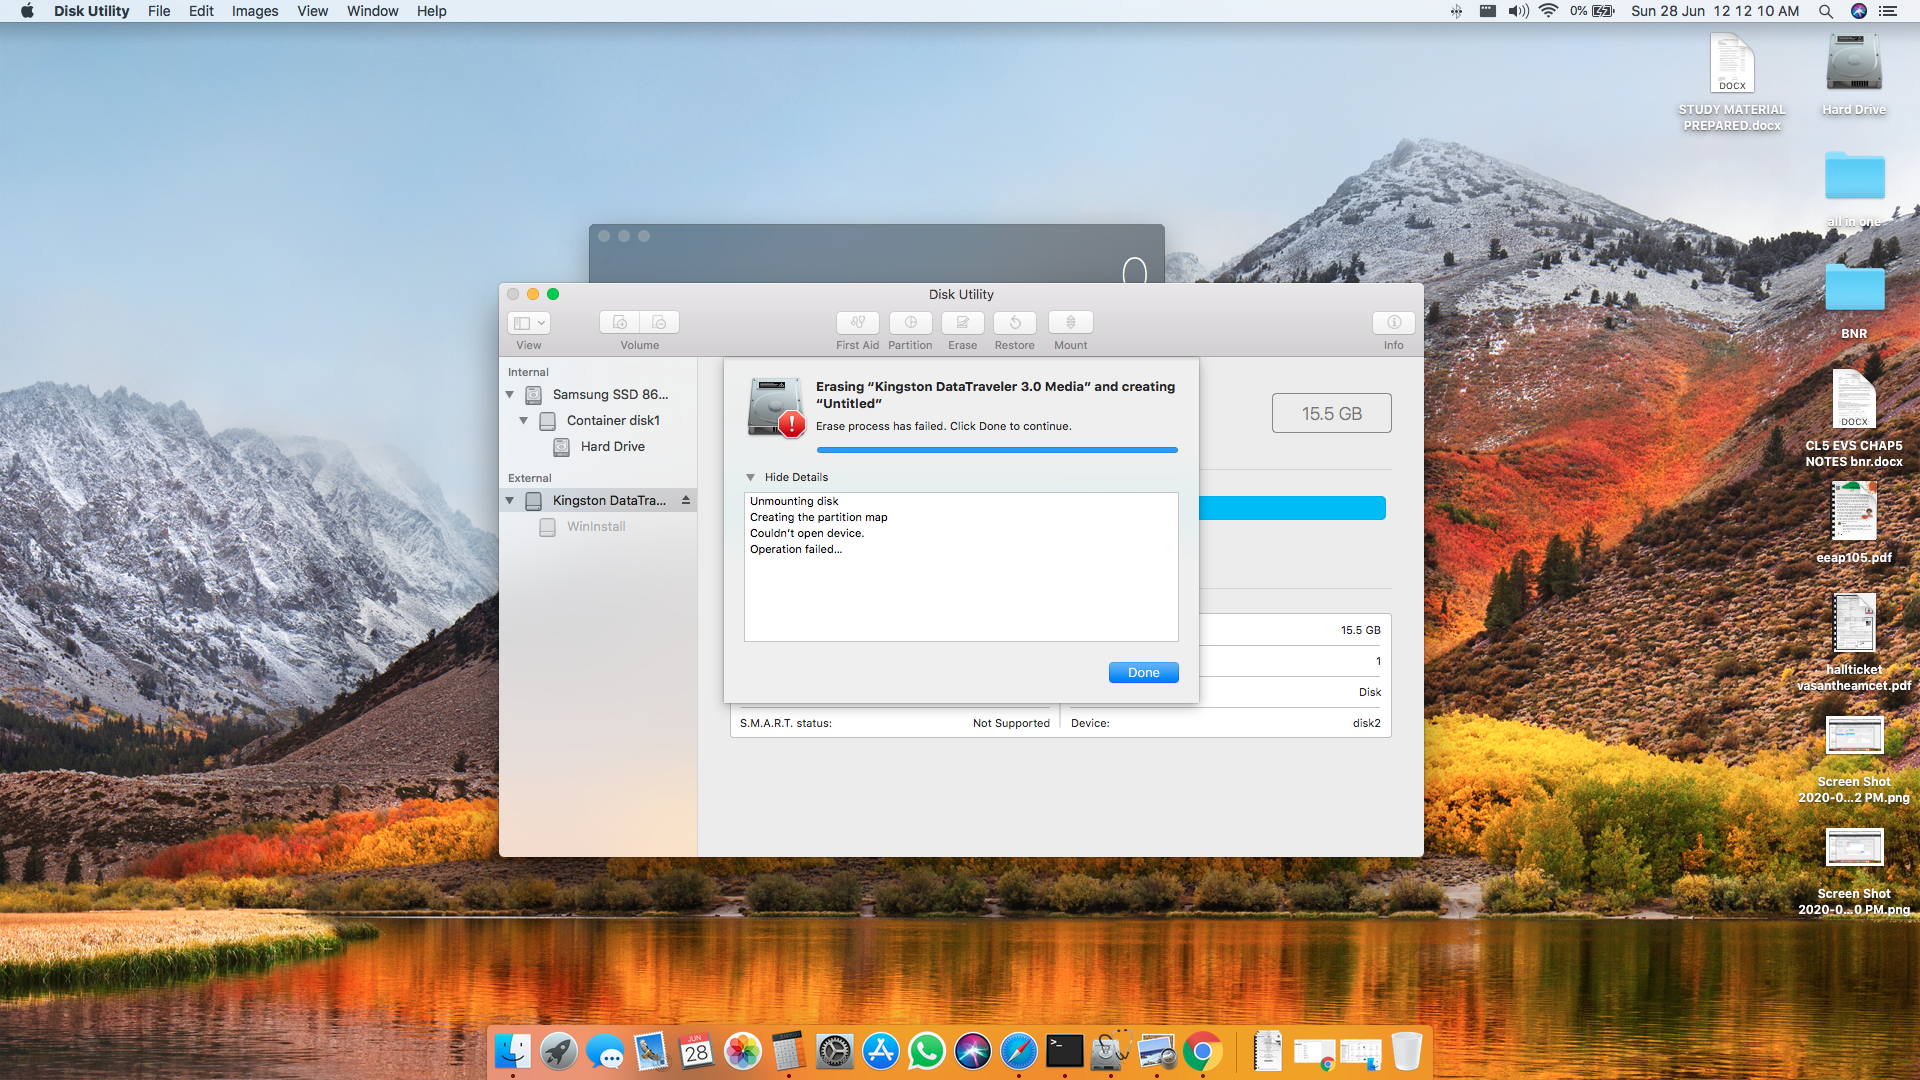
Task: Open the File menu
Action: click(x=159, y=11)
